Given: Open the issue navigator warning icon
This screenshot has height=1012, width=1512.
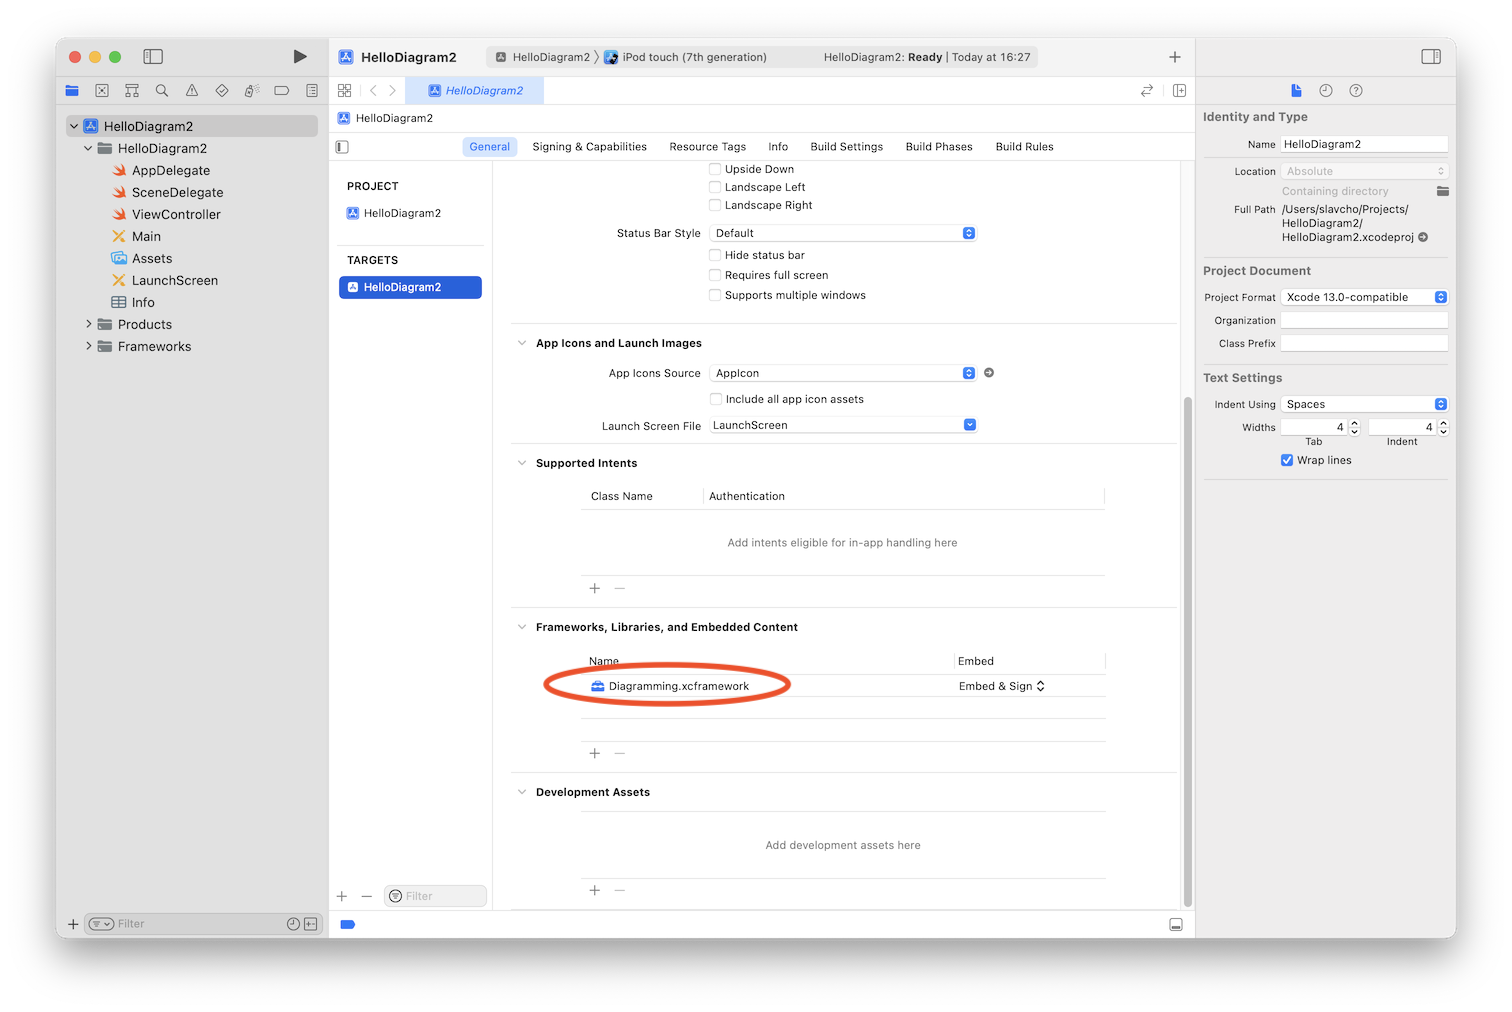Looking at the screenshot, I should [x=192, y=90].
